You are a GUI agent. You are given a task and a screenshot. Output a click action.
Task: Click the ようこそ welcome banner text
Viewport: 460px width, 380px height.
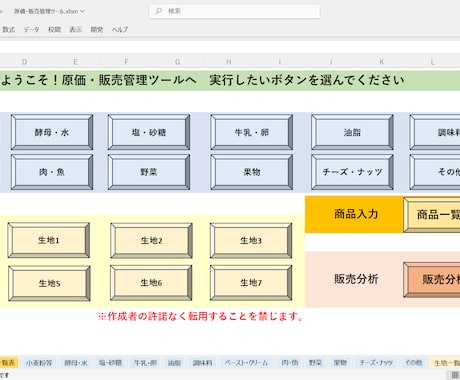point(203,80)
